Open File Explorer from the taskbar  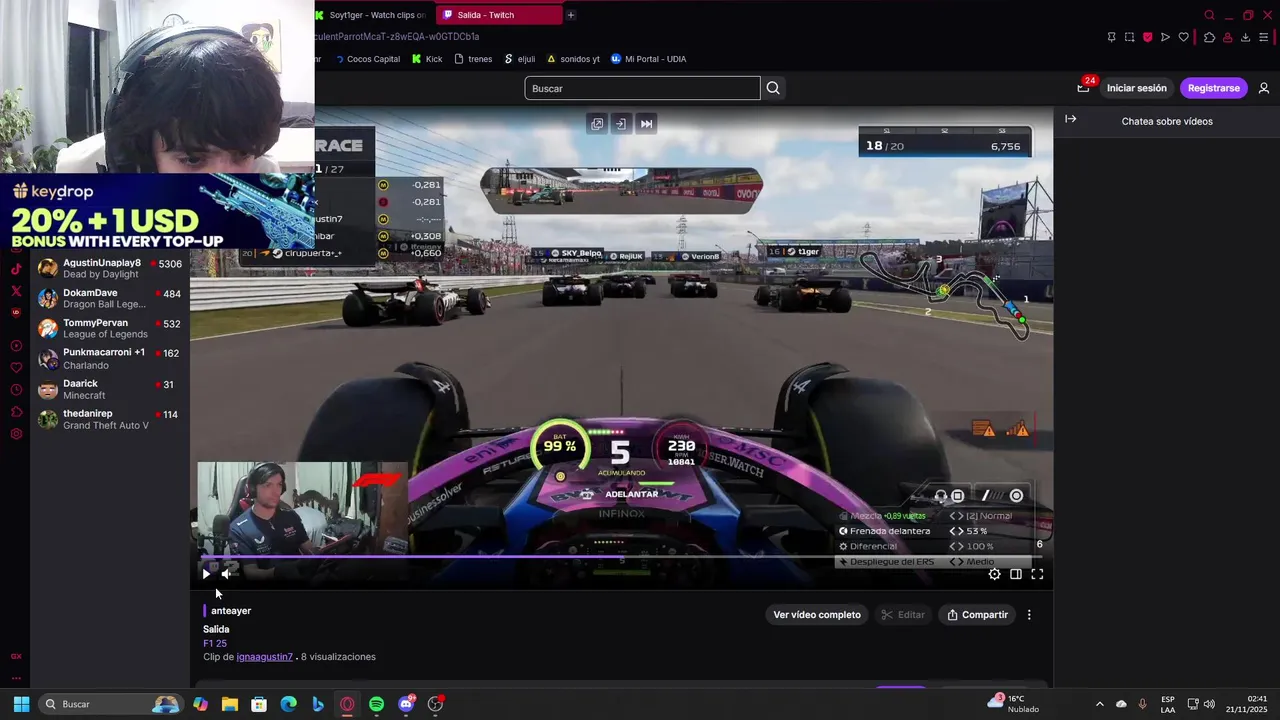point(230,704)
